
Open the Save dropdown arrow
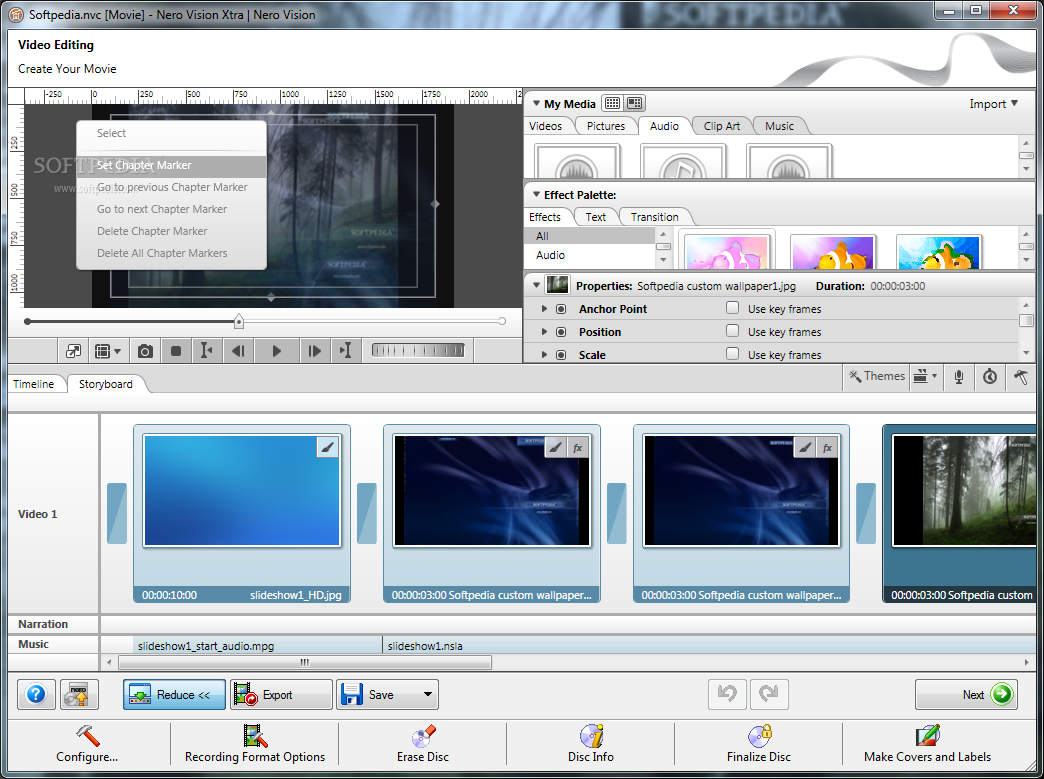(427, 694)
